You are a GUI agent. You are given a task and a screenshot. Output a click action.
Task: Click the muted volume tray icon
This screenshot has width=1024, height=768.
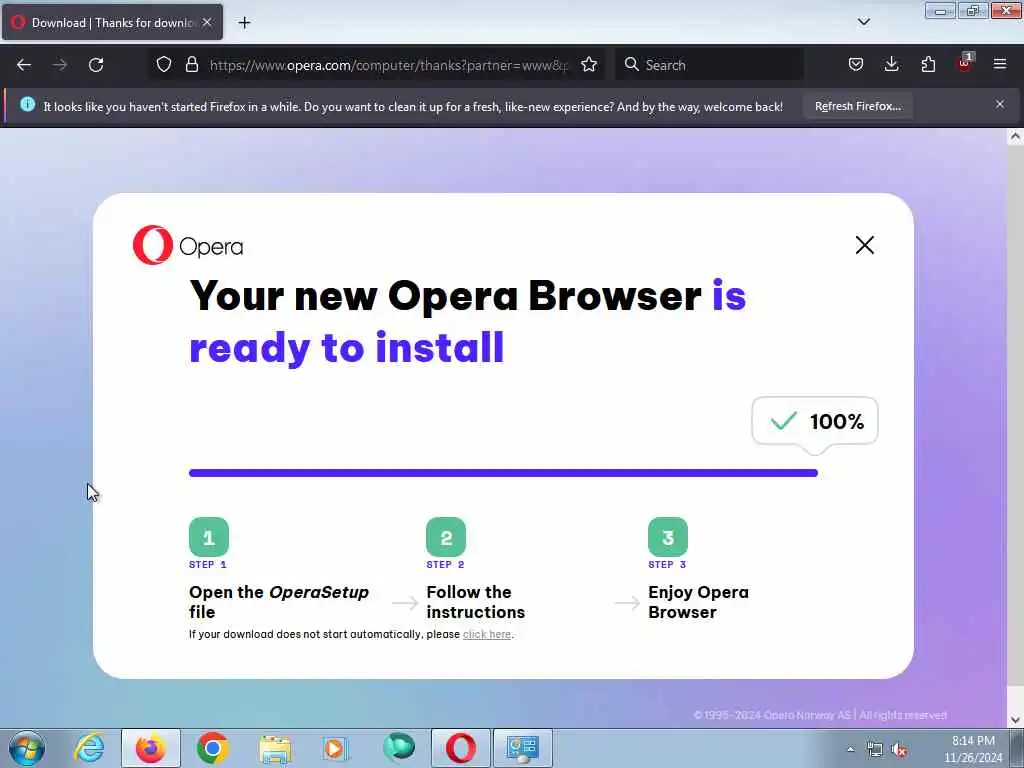(x=899, y=750)
